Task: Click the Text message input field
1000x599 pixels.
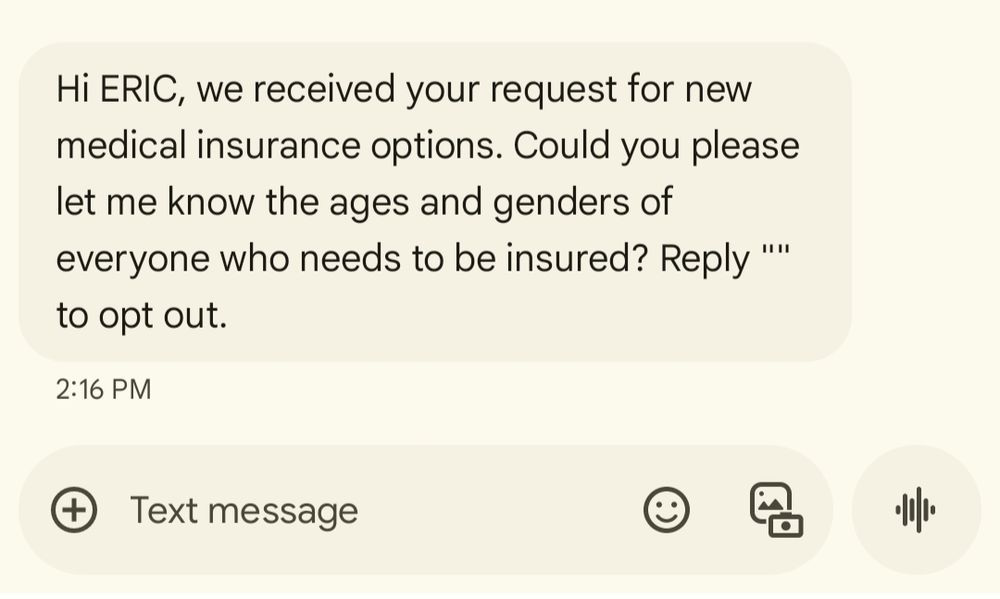Action: (245, 510)
